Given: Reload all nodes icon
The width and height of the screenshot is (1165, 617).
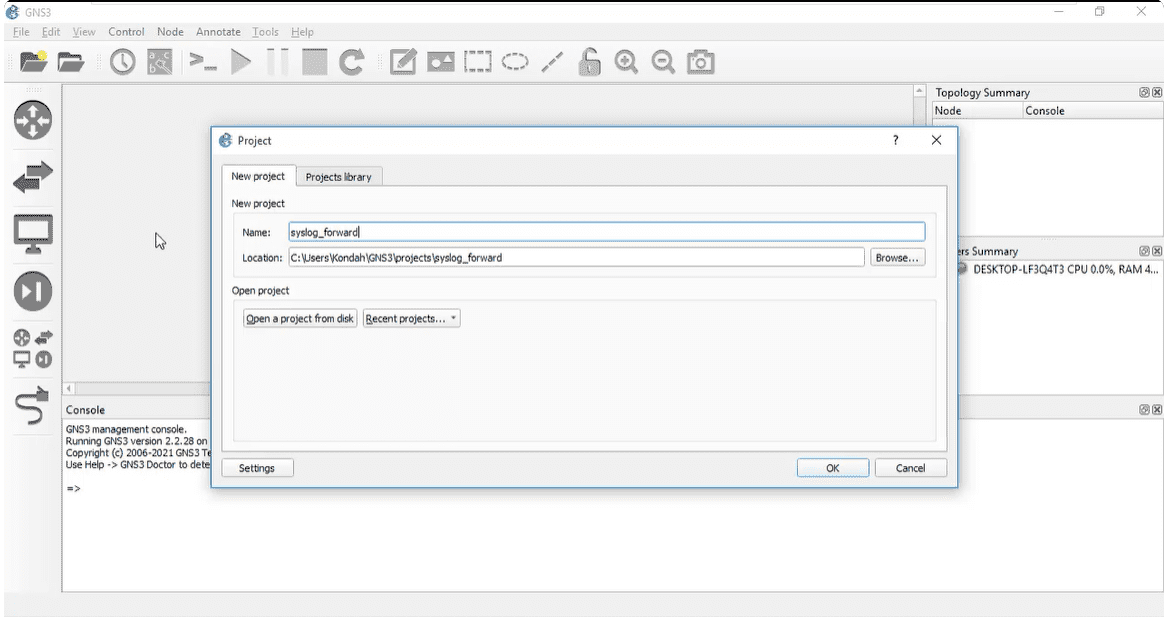Looking at the screenshot, I should [x=351, y=62].
